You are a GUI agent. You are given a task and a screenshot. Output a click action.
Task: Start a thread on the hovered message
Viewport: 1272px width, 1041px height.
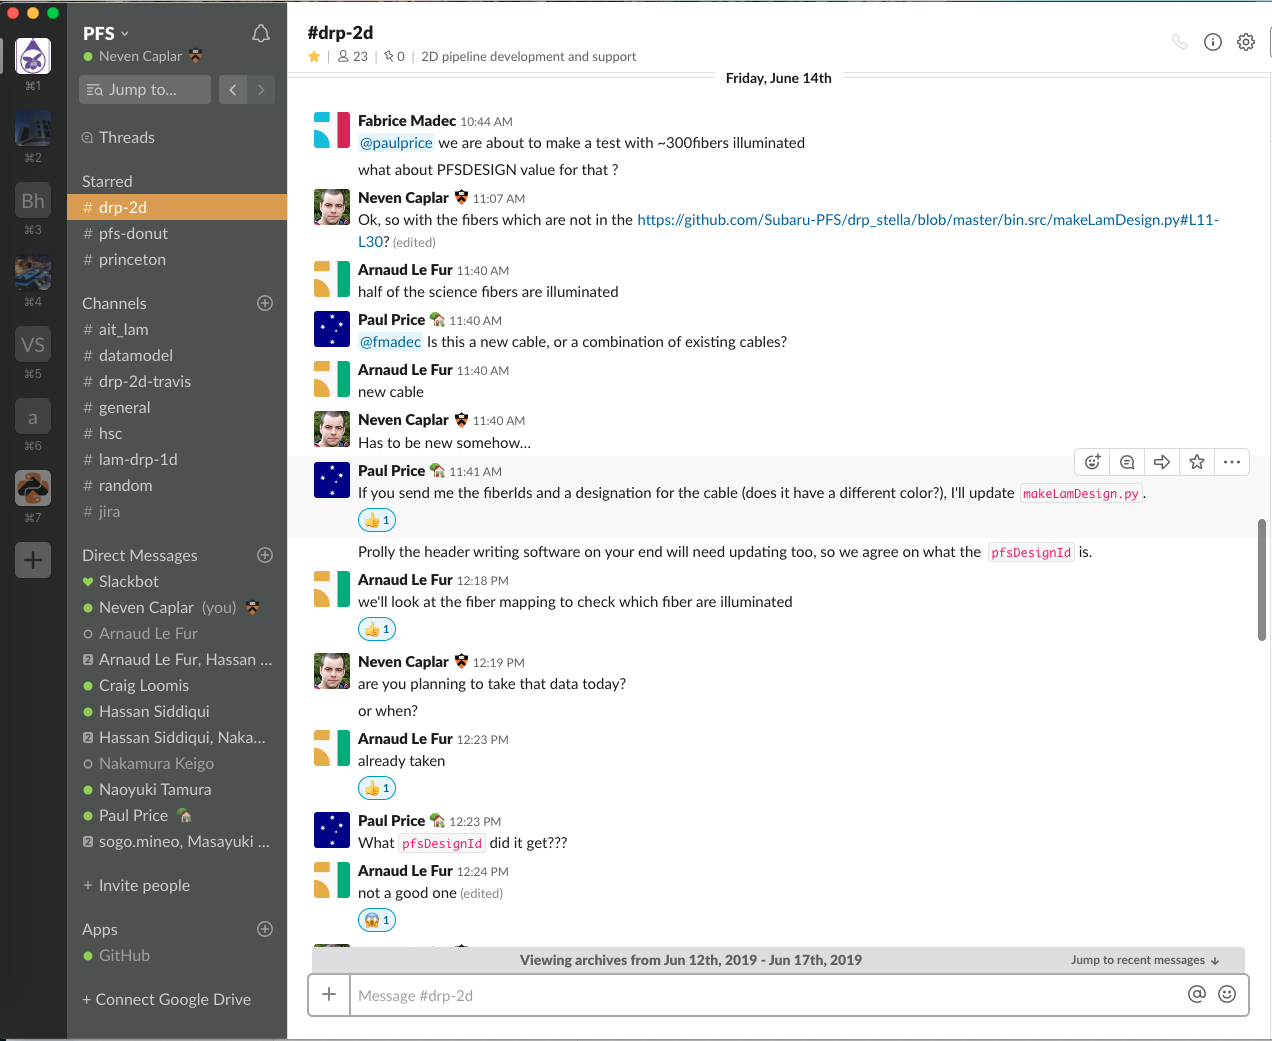point(1127,462)
